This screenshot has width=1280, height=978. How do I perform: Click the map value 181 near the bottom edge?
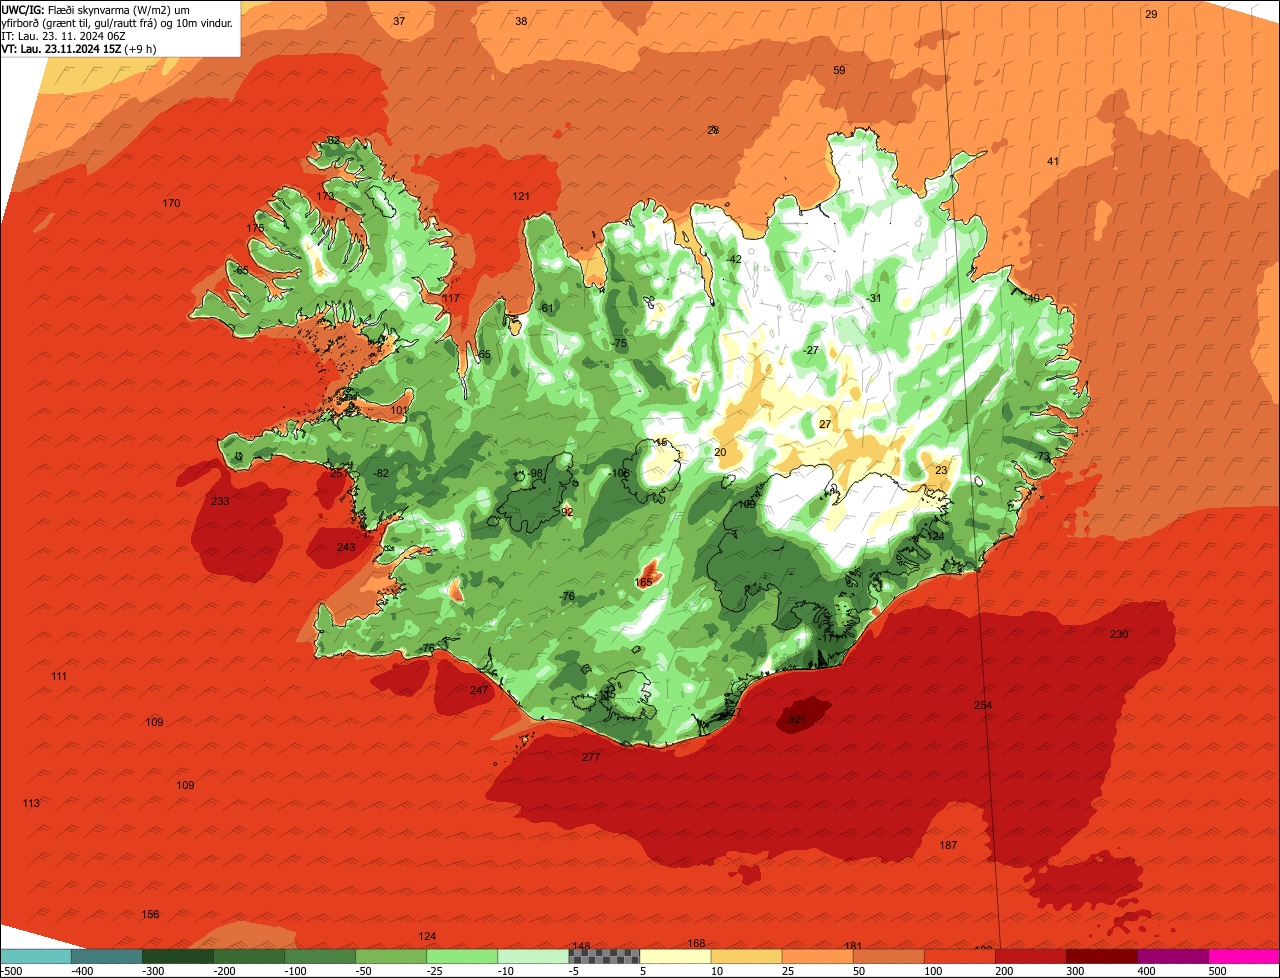click(853, 946)
